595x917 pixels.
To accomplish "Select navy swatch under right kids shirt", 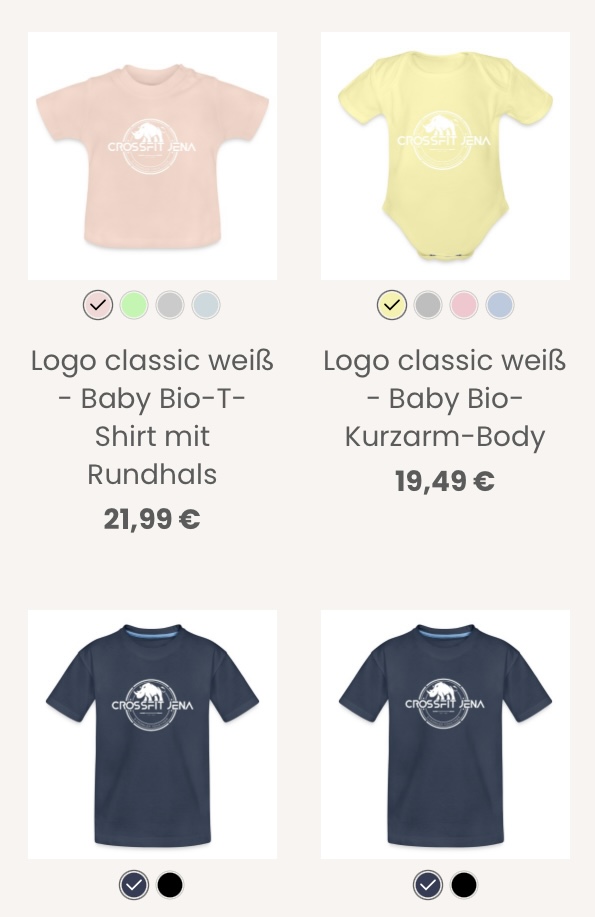I will (x=428, y=885).
